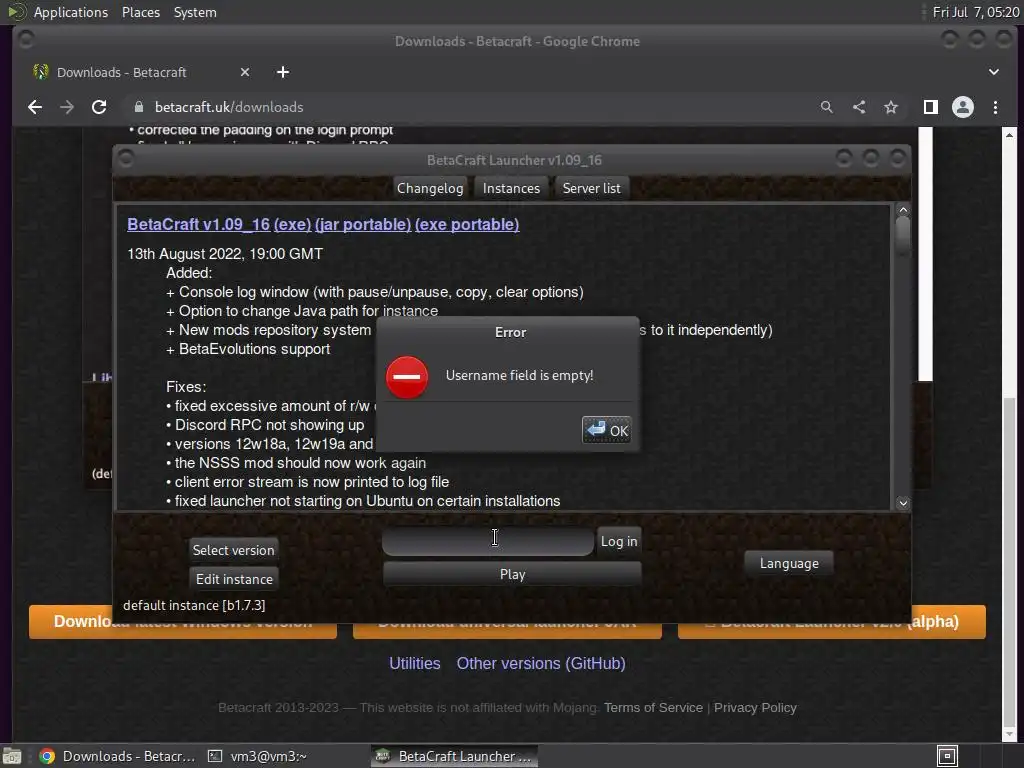Open the Places menu
The image size is (1024, 768).
click(140, 12)
